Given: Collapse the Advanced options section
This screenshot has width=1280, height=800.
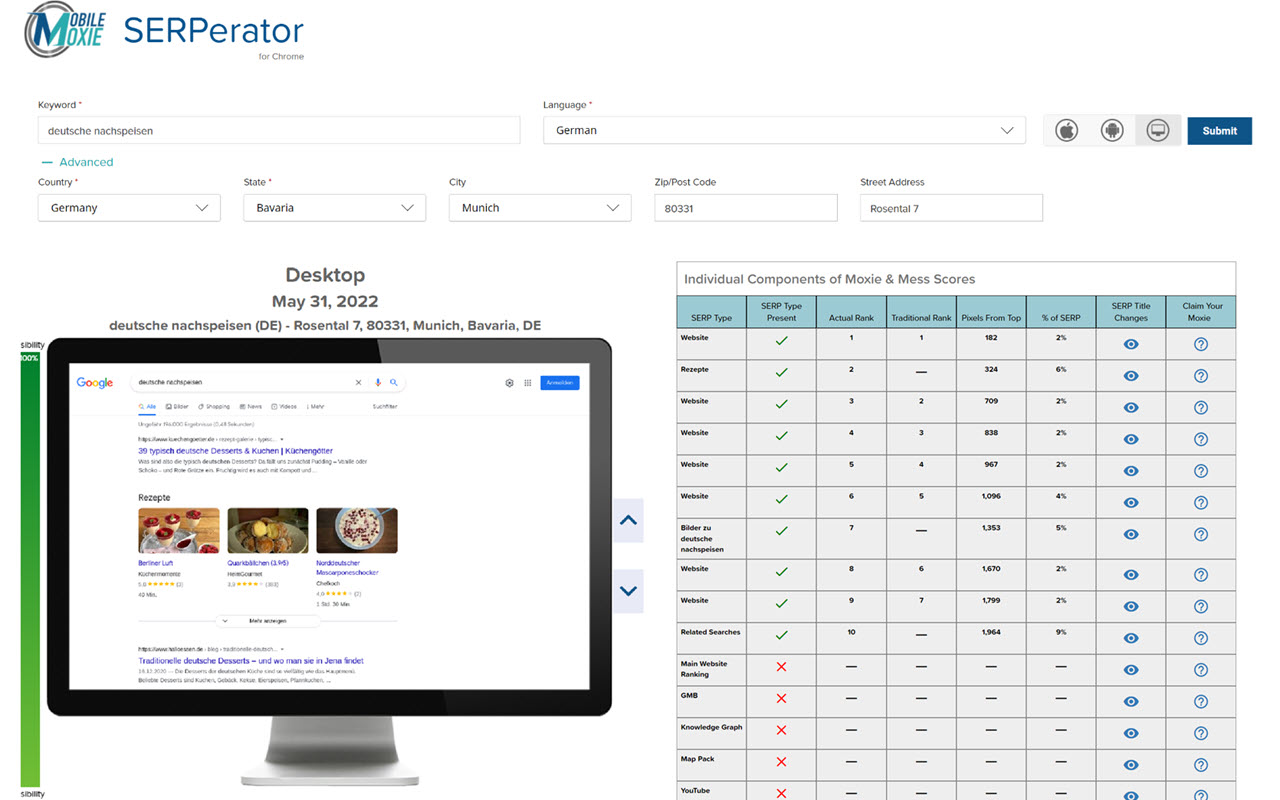Looking at the screenshot, I should tap(78, 162).
